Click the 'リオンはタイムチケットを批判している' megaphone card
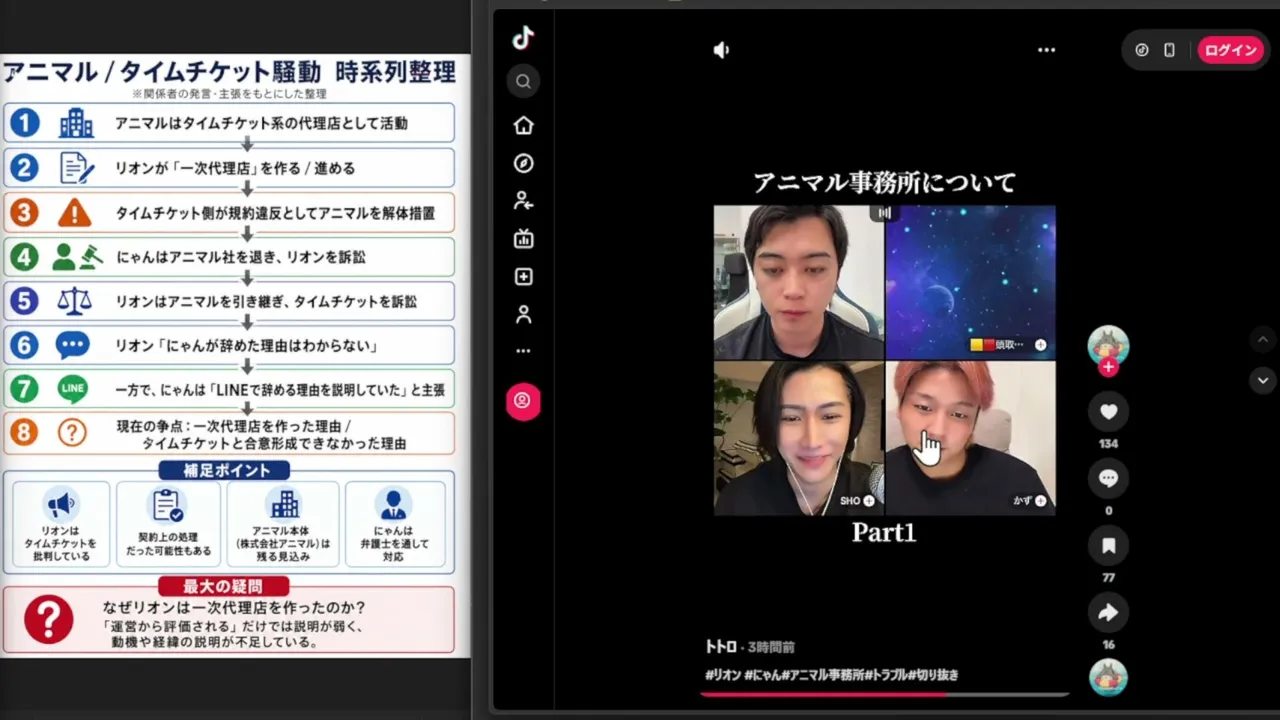Image resolution: width=1280 pixels, height=720 pixels. point(61,524)
